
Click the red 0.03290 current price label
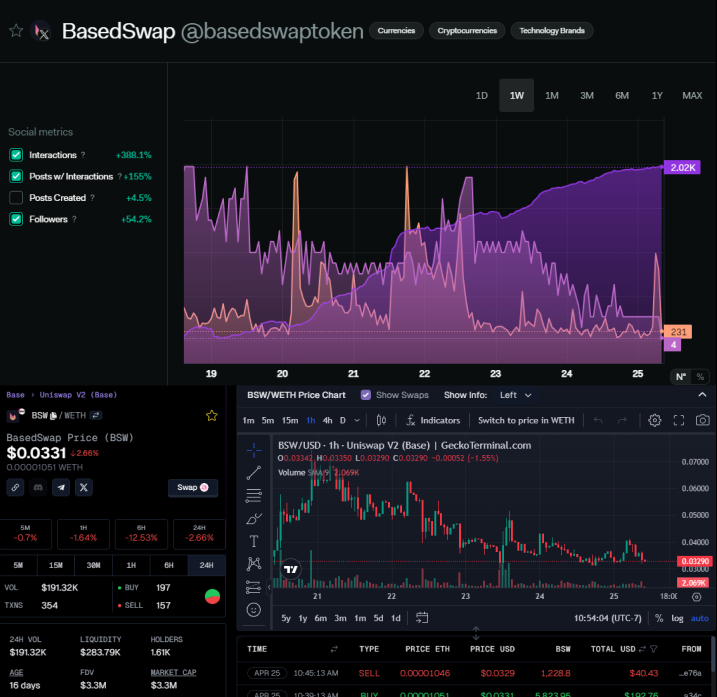coord(695,561)
